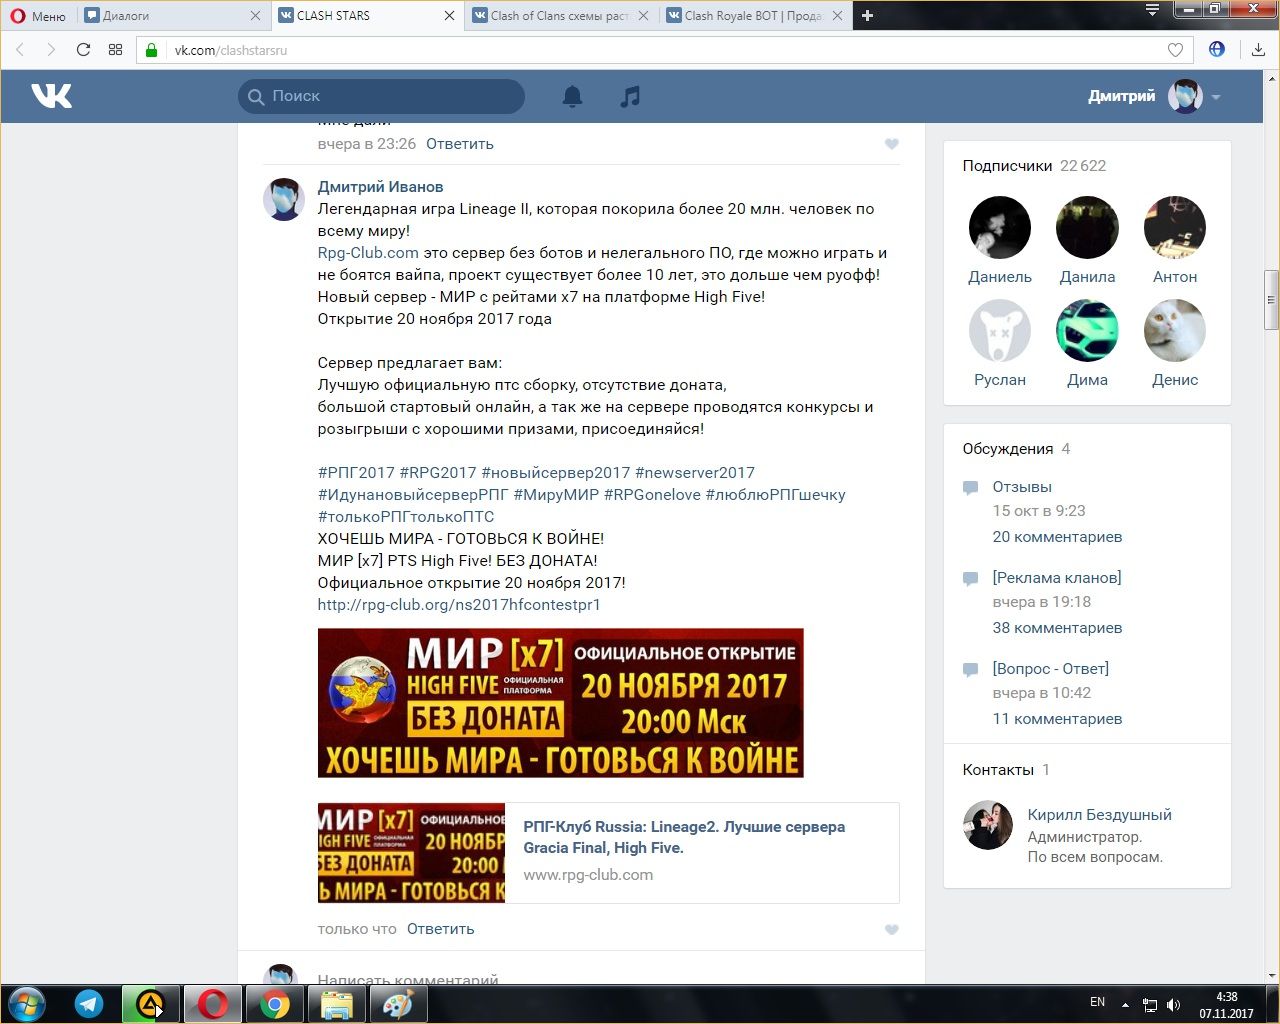Screen dimensions: 1280x1024
Task: Open subscriber Дима's avatar
Action: pyautogui.click(x=1087, y=331)
